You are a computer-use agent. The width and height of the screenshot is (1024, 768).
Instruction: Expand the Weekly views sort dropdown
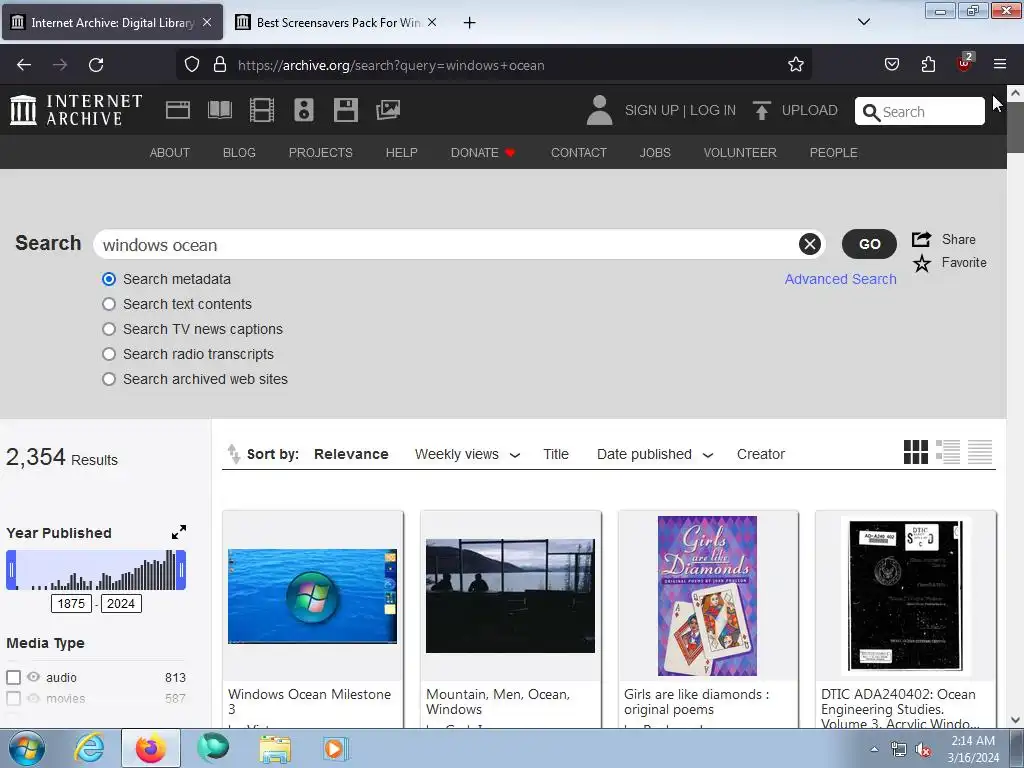pyautogui.click(x=515, y=455)
